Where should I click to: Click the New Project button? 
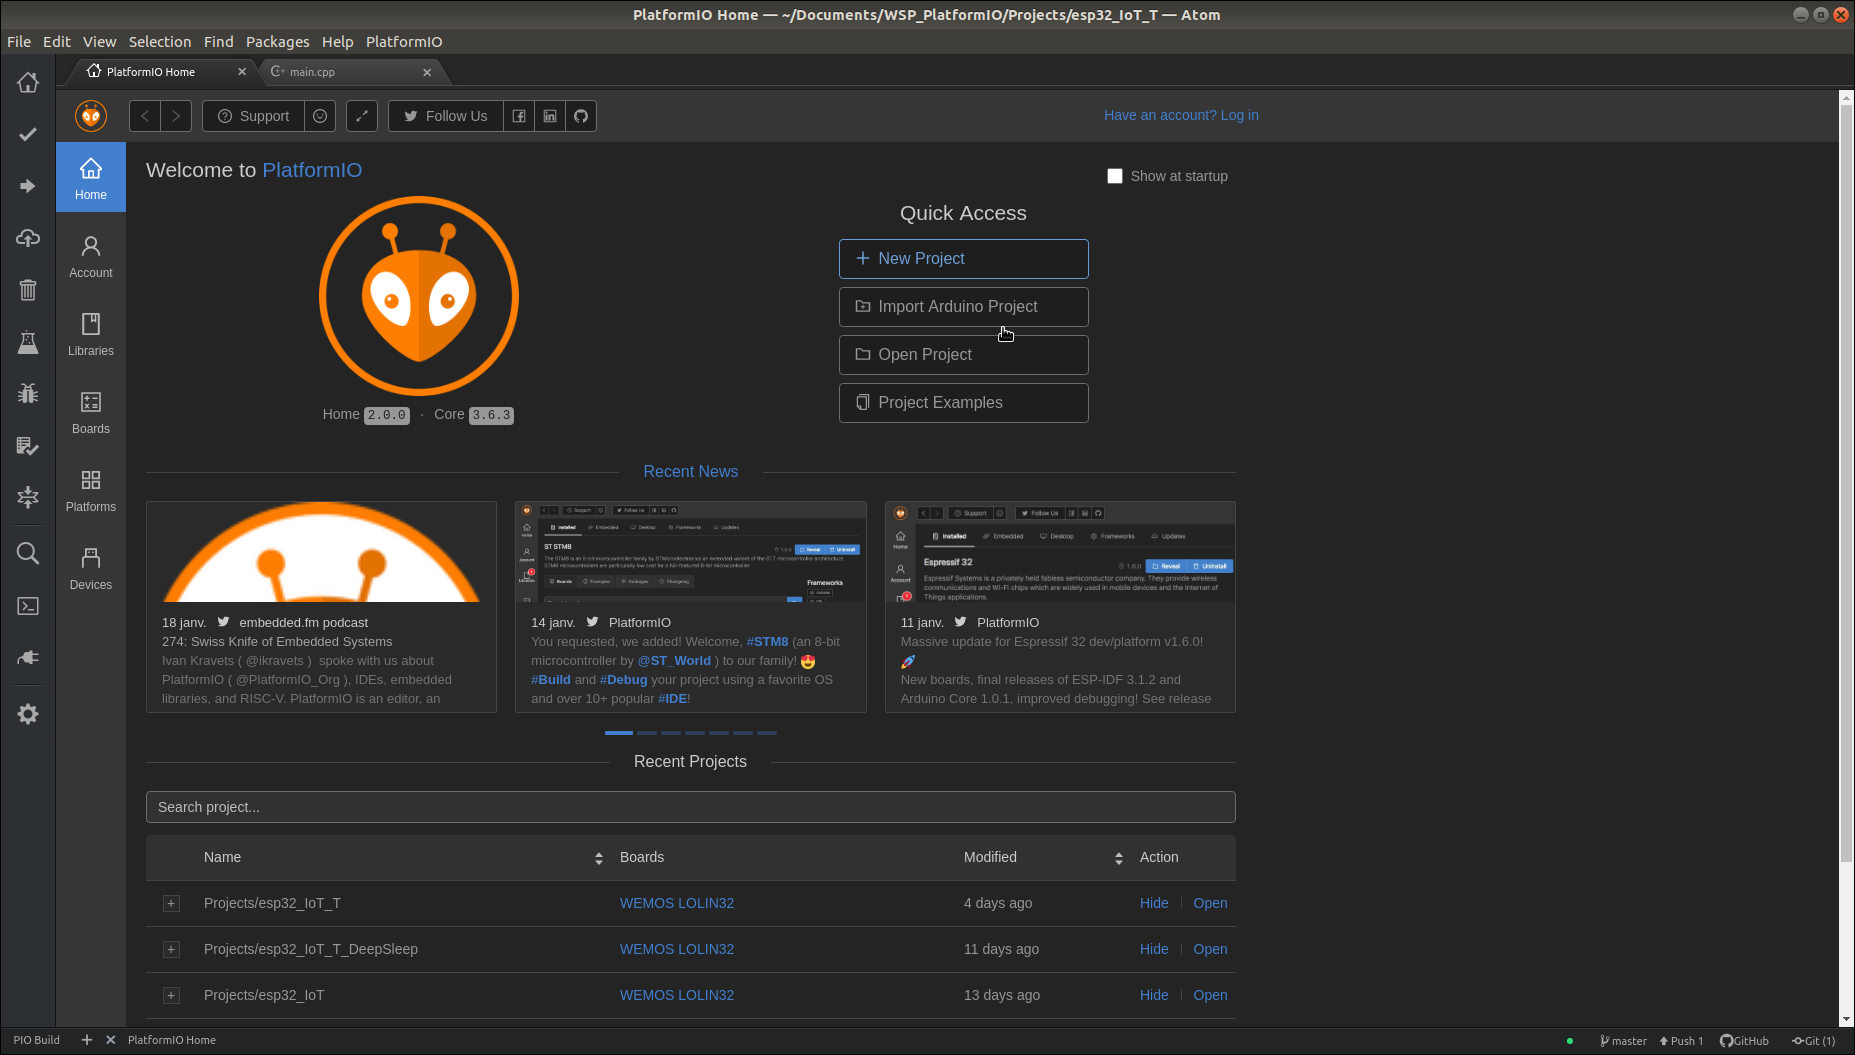click(963, 259)
